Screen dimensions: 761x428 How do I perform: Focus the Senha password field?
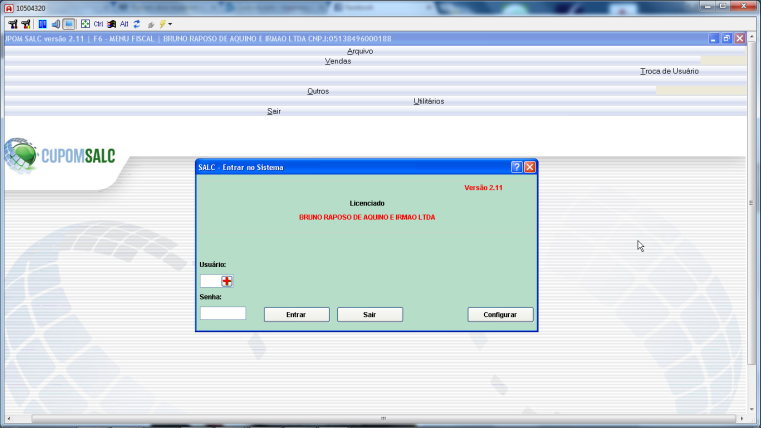click(223, 313)
